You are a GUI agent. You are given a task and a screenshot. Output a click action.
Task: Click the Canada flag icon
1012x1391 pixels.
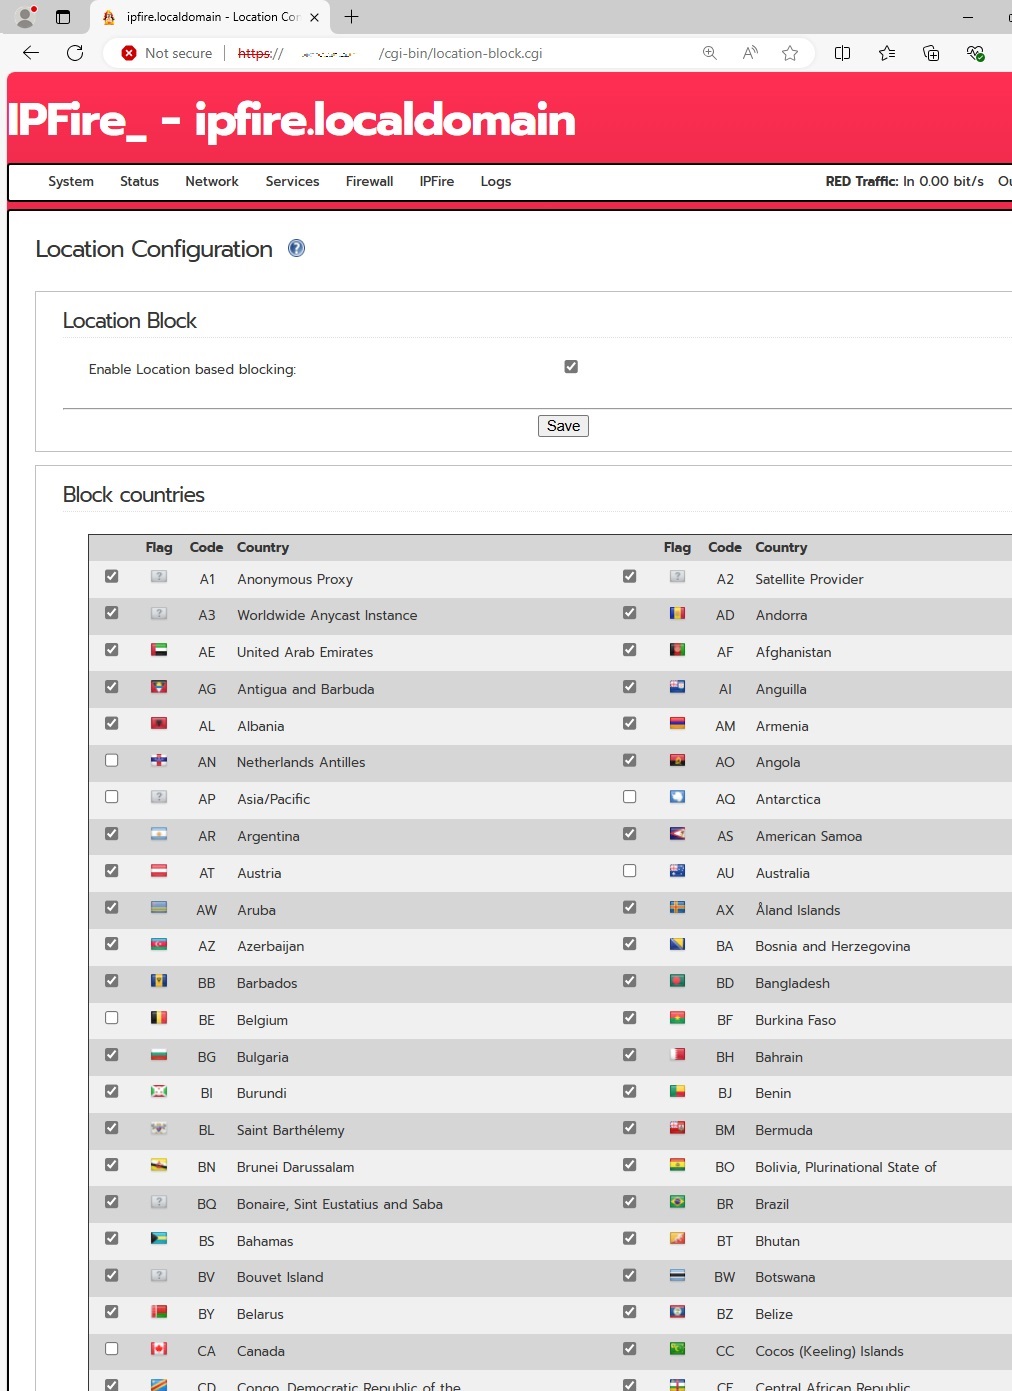coord(159,1349)
